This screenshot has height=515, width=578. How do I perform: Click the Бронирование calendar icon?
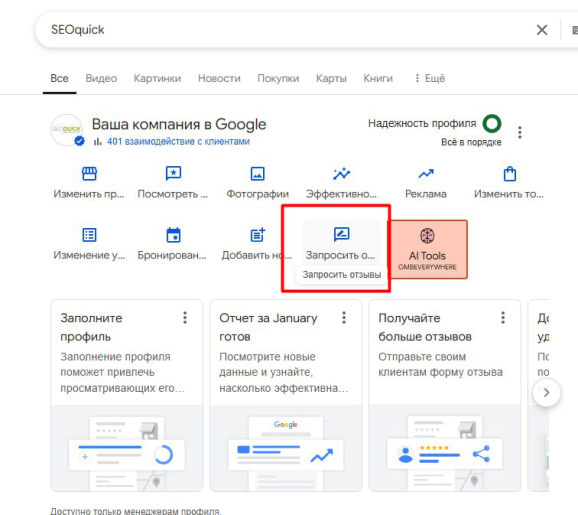click(173, 235)
